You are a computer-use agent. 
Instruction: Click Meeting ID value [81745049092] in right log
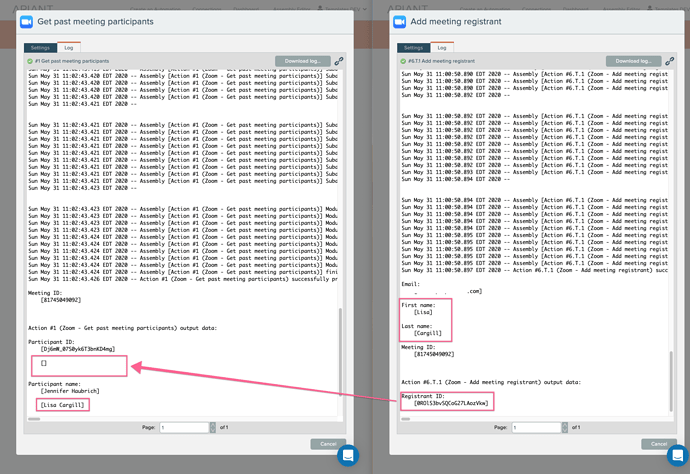pos(434,354)
